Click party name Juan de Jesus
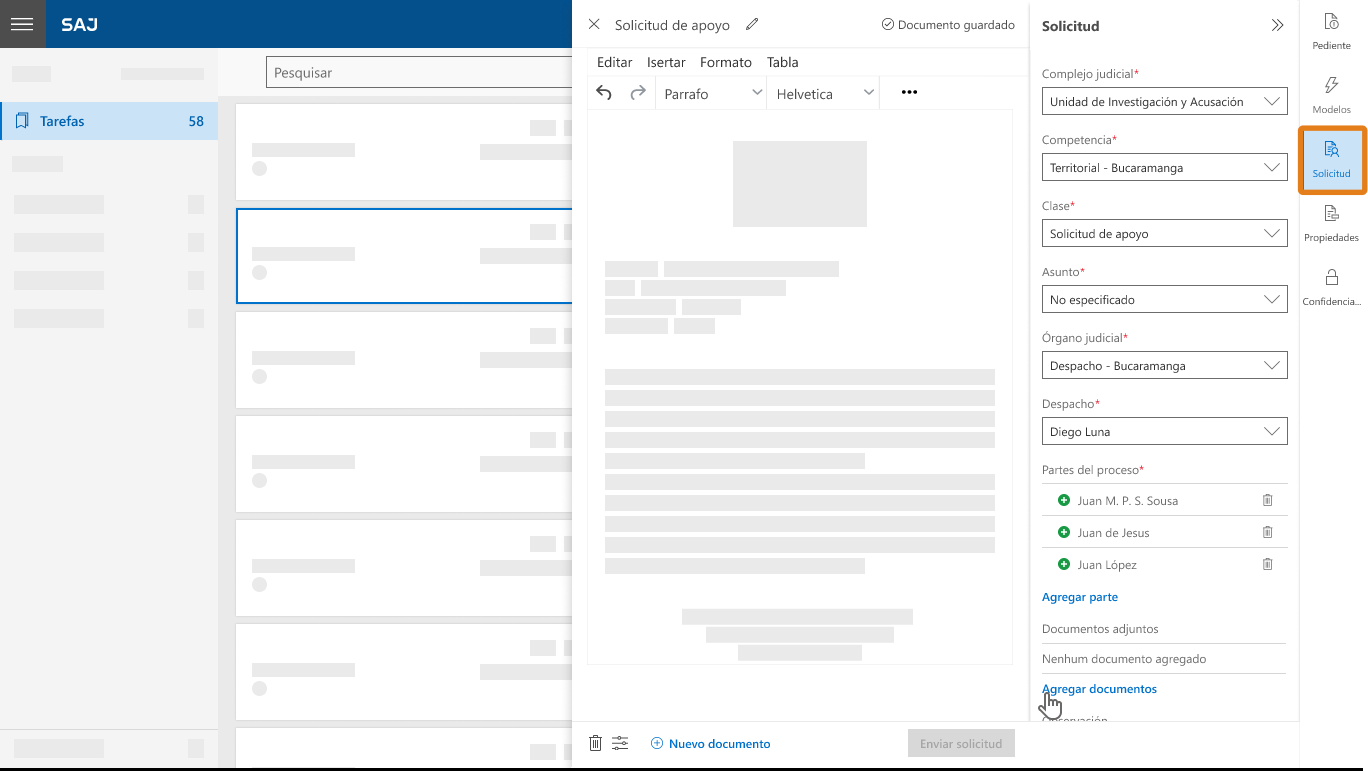The image size is (1368, 771). (1113, 533)
